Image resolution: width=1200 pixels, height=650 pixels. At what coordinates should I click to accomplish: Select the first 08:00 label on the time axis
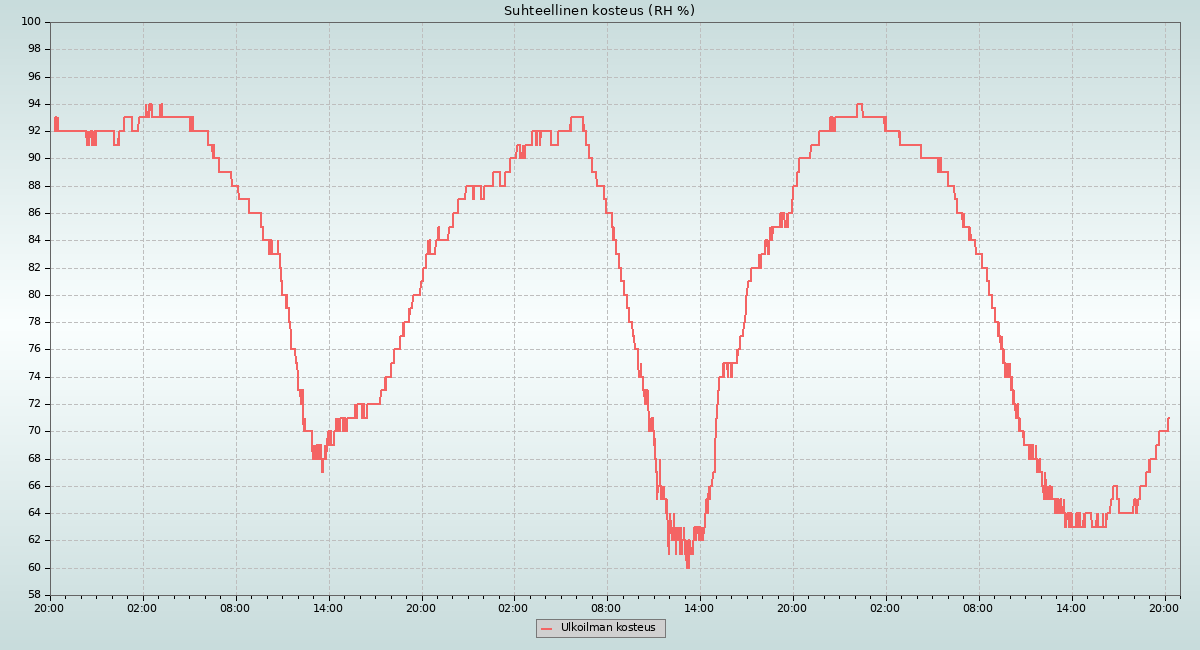click(x=235, y=607)
